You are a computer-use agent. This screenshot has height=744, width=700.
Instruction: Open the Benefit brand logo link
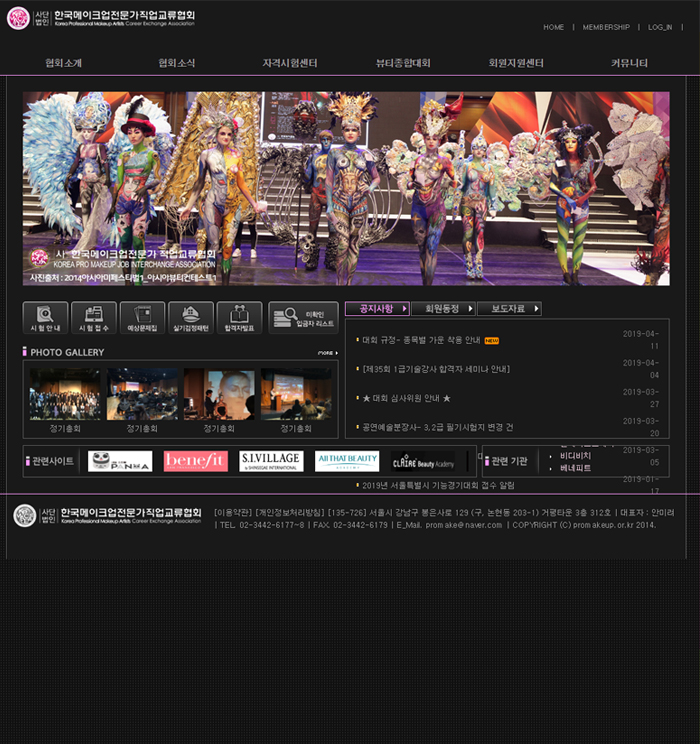coord(196,461)
